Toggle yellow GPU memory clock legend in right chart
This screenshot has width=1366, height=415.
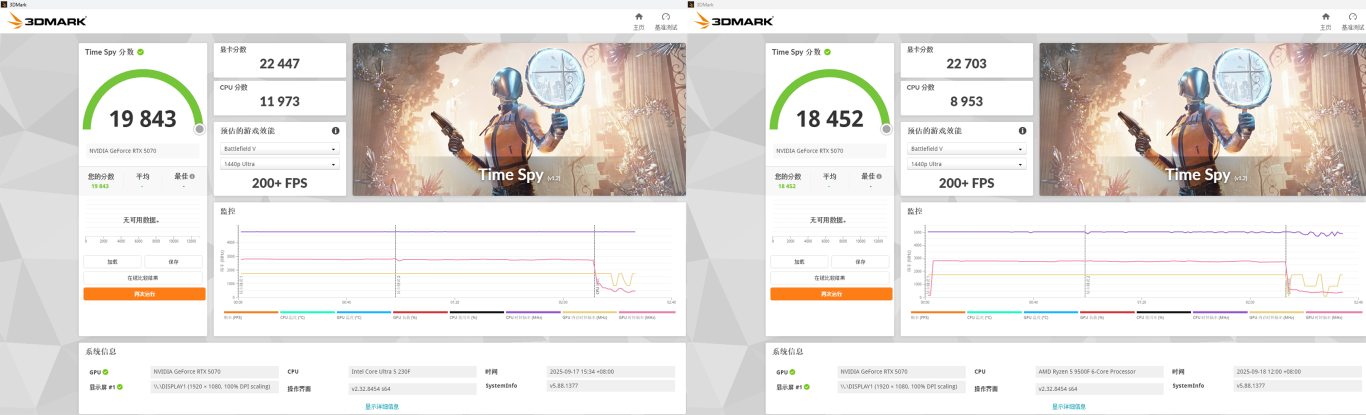coord(1276,314)
